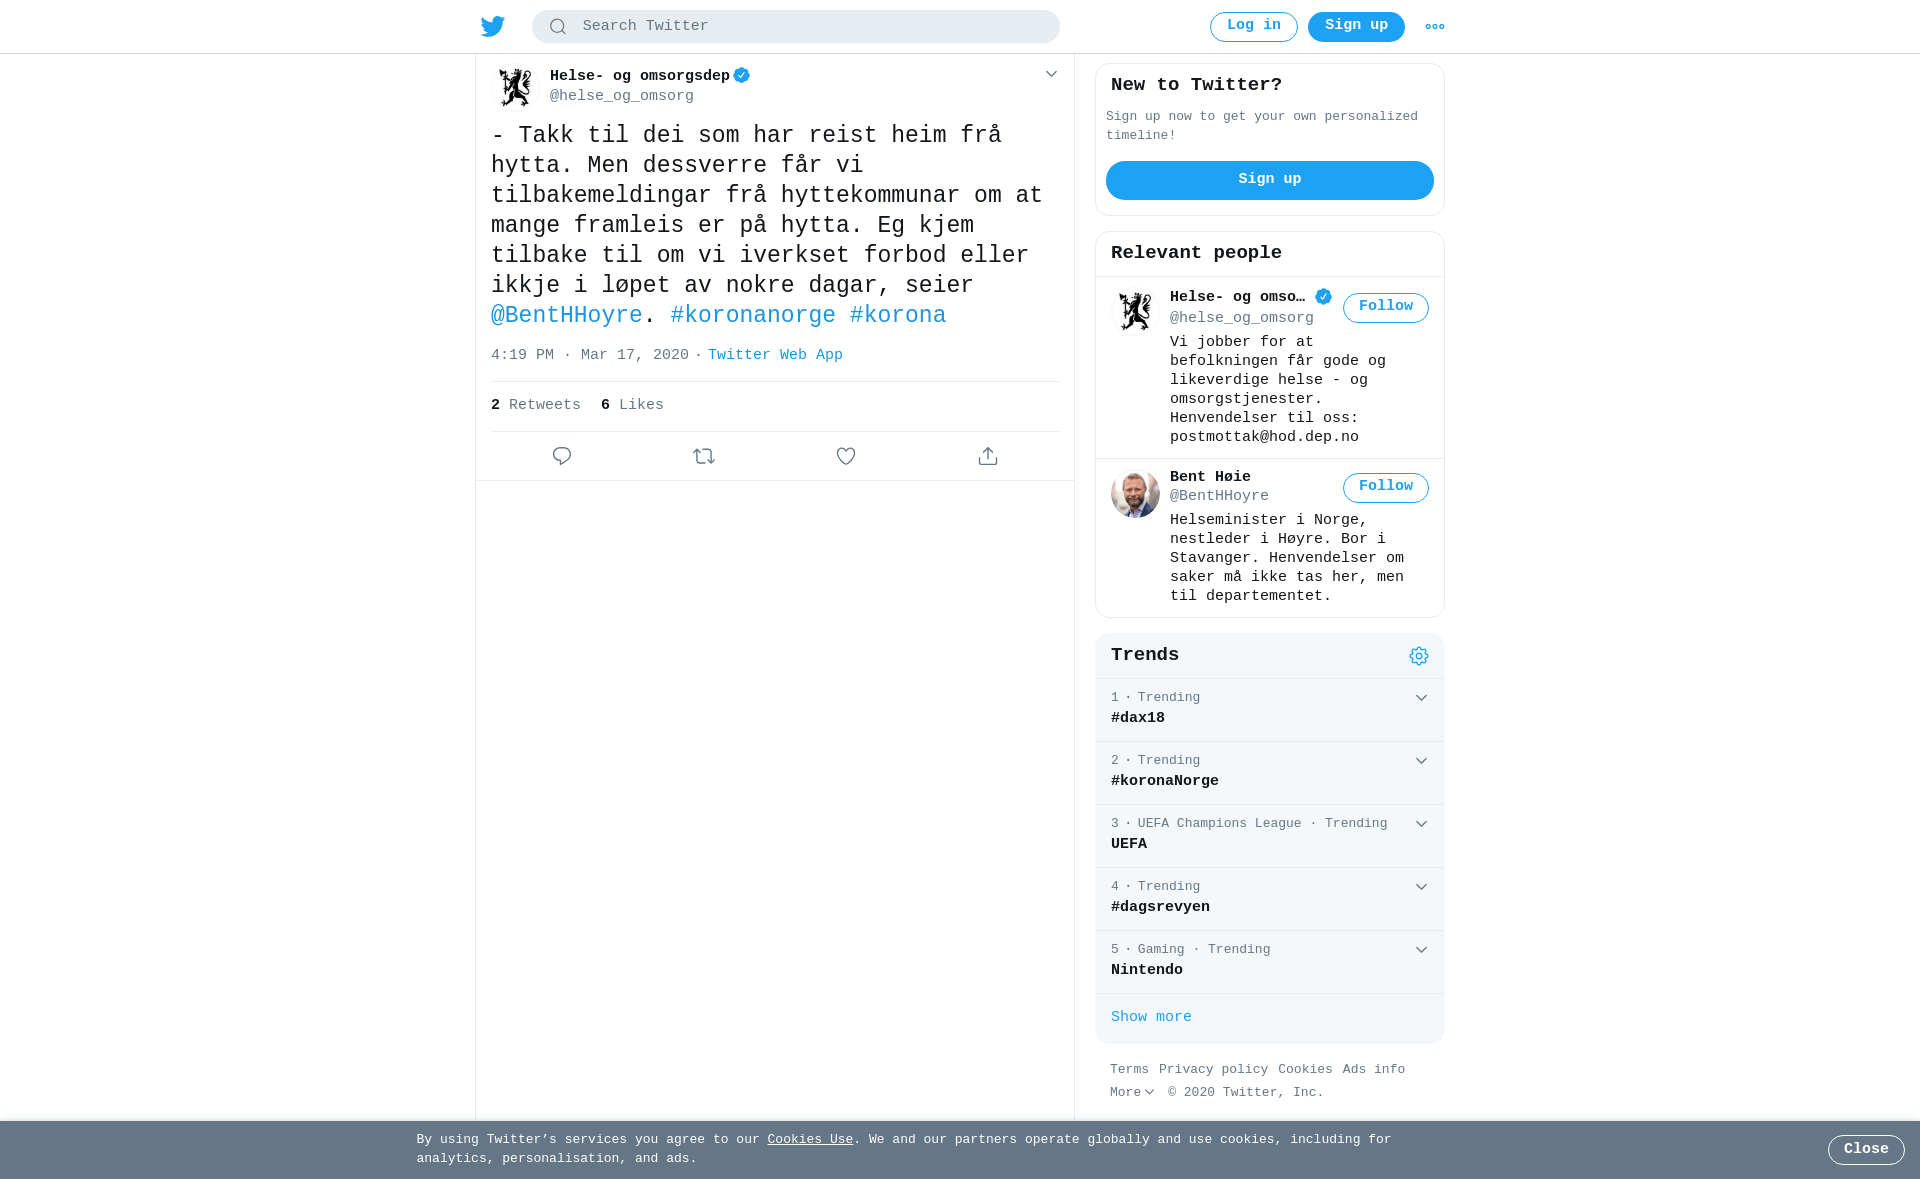The image size is (1920, 1179).
Task: Open the share tweet icon
Action: (x=988, y=456)
